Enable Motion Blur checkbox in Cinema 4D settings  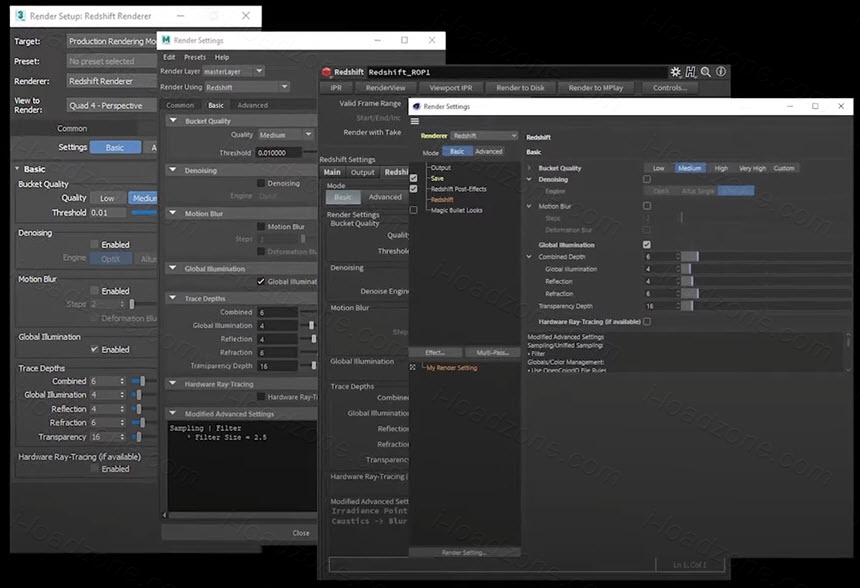click(647, 206)
